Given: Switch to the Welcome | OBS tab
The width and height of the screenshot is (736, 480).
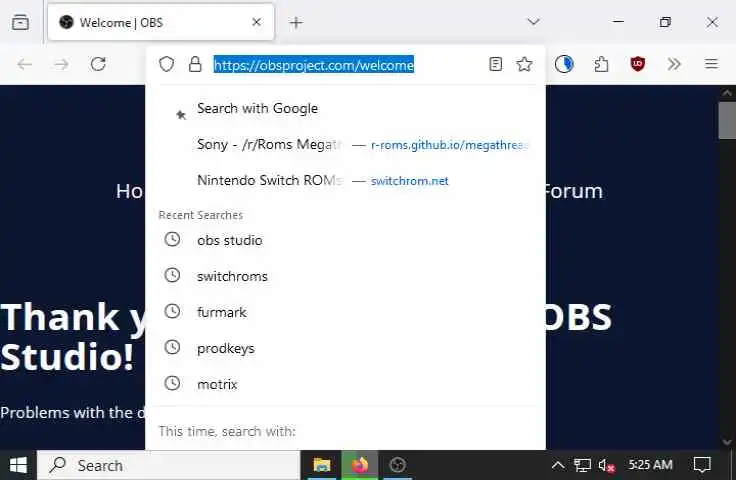Looking at the screenshot, I should [x=161, y=22].
